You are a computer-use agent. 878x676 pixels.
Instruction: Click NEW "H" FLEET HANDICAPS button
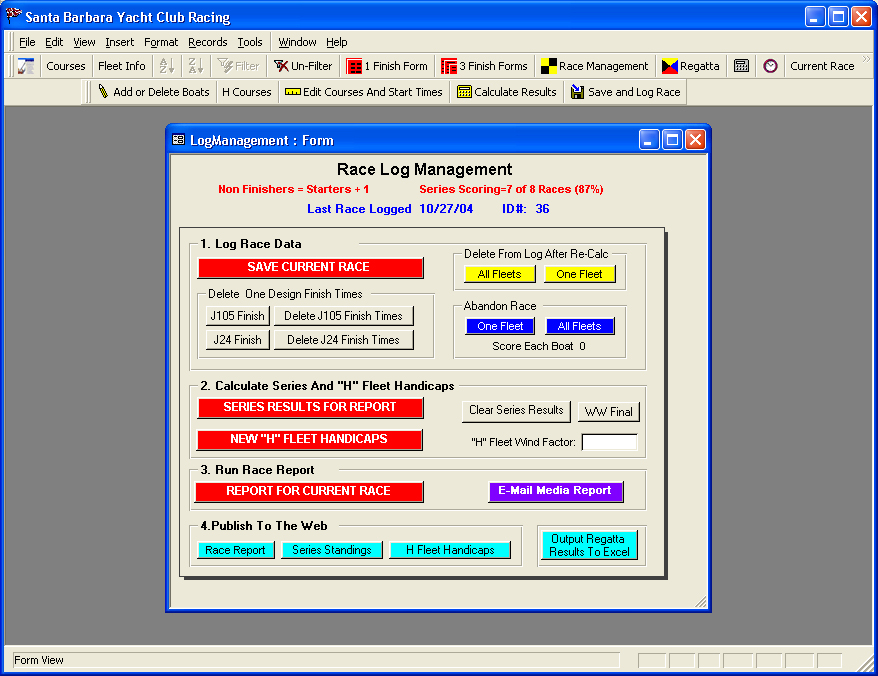click(x=309, y=440)
